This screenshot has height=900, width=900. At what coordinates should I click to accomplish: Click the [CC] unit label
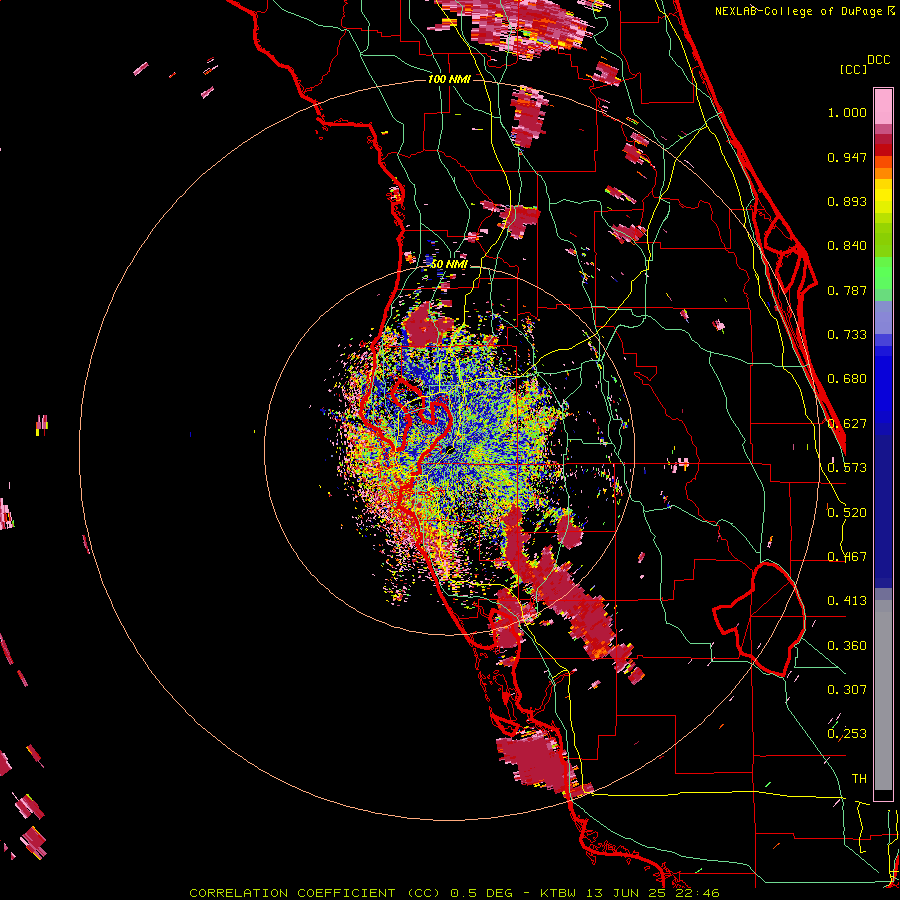click(x=854, y=69)
